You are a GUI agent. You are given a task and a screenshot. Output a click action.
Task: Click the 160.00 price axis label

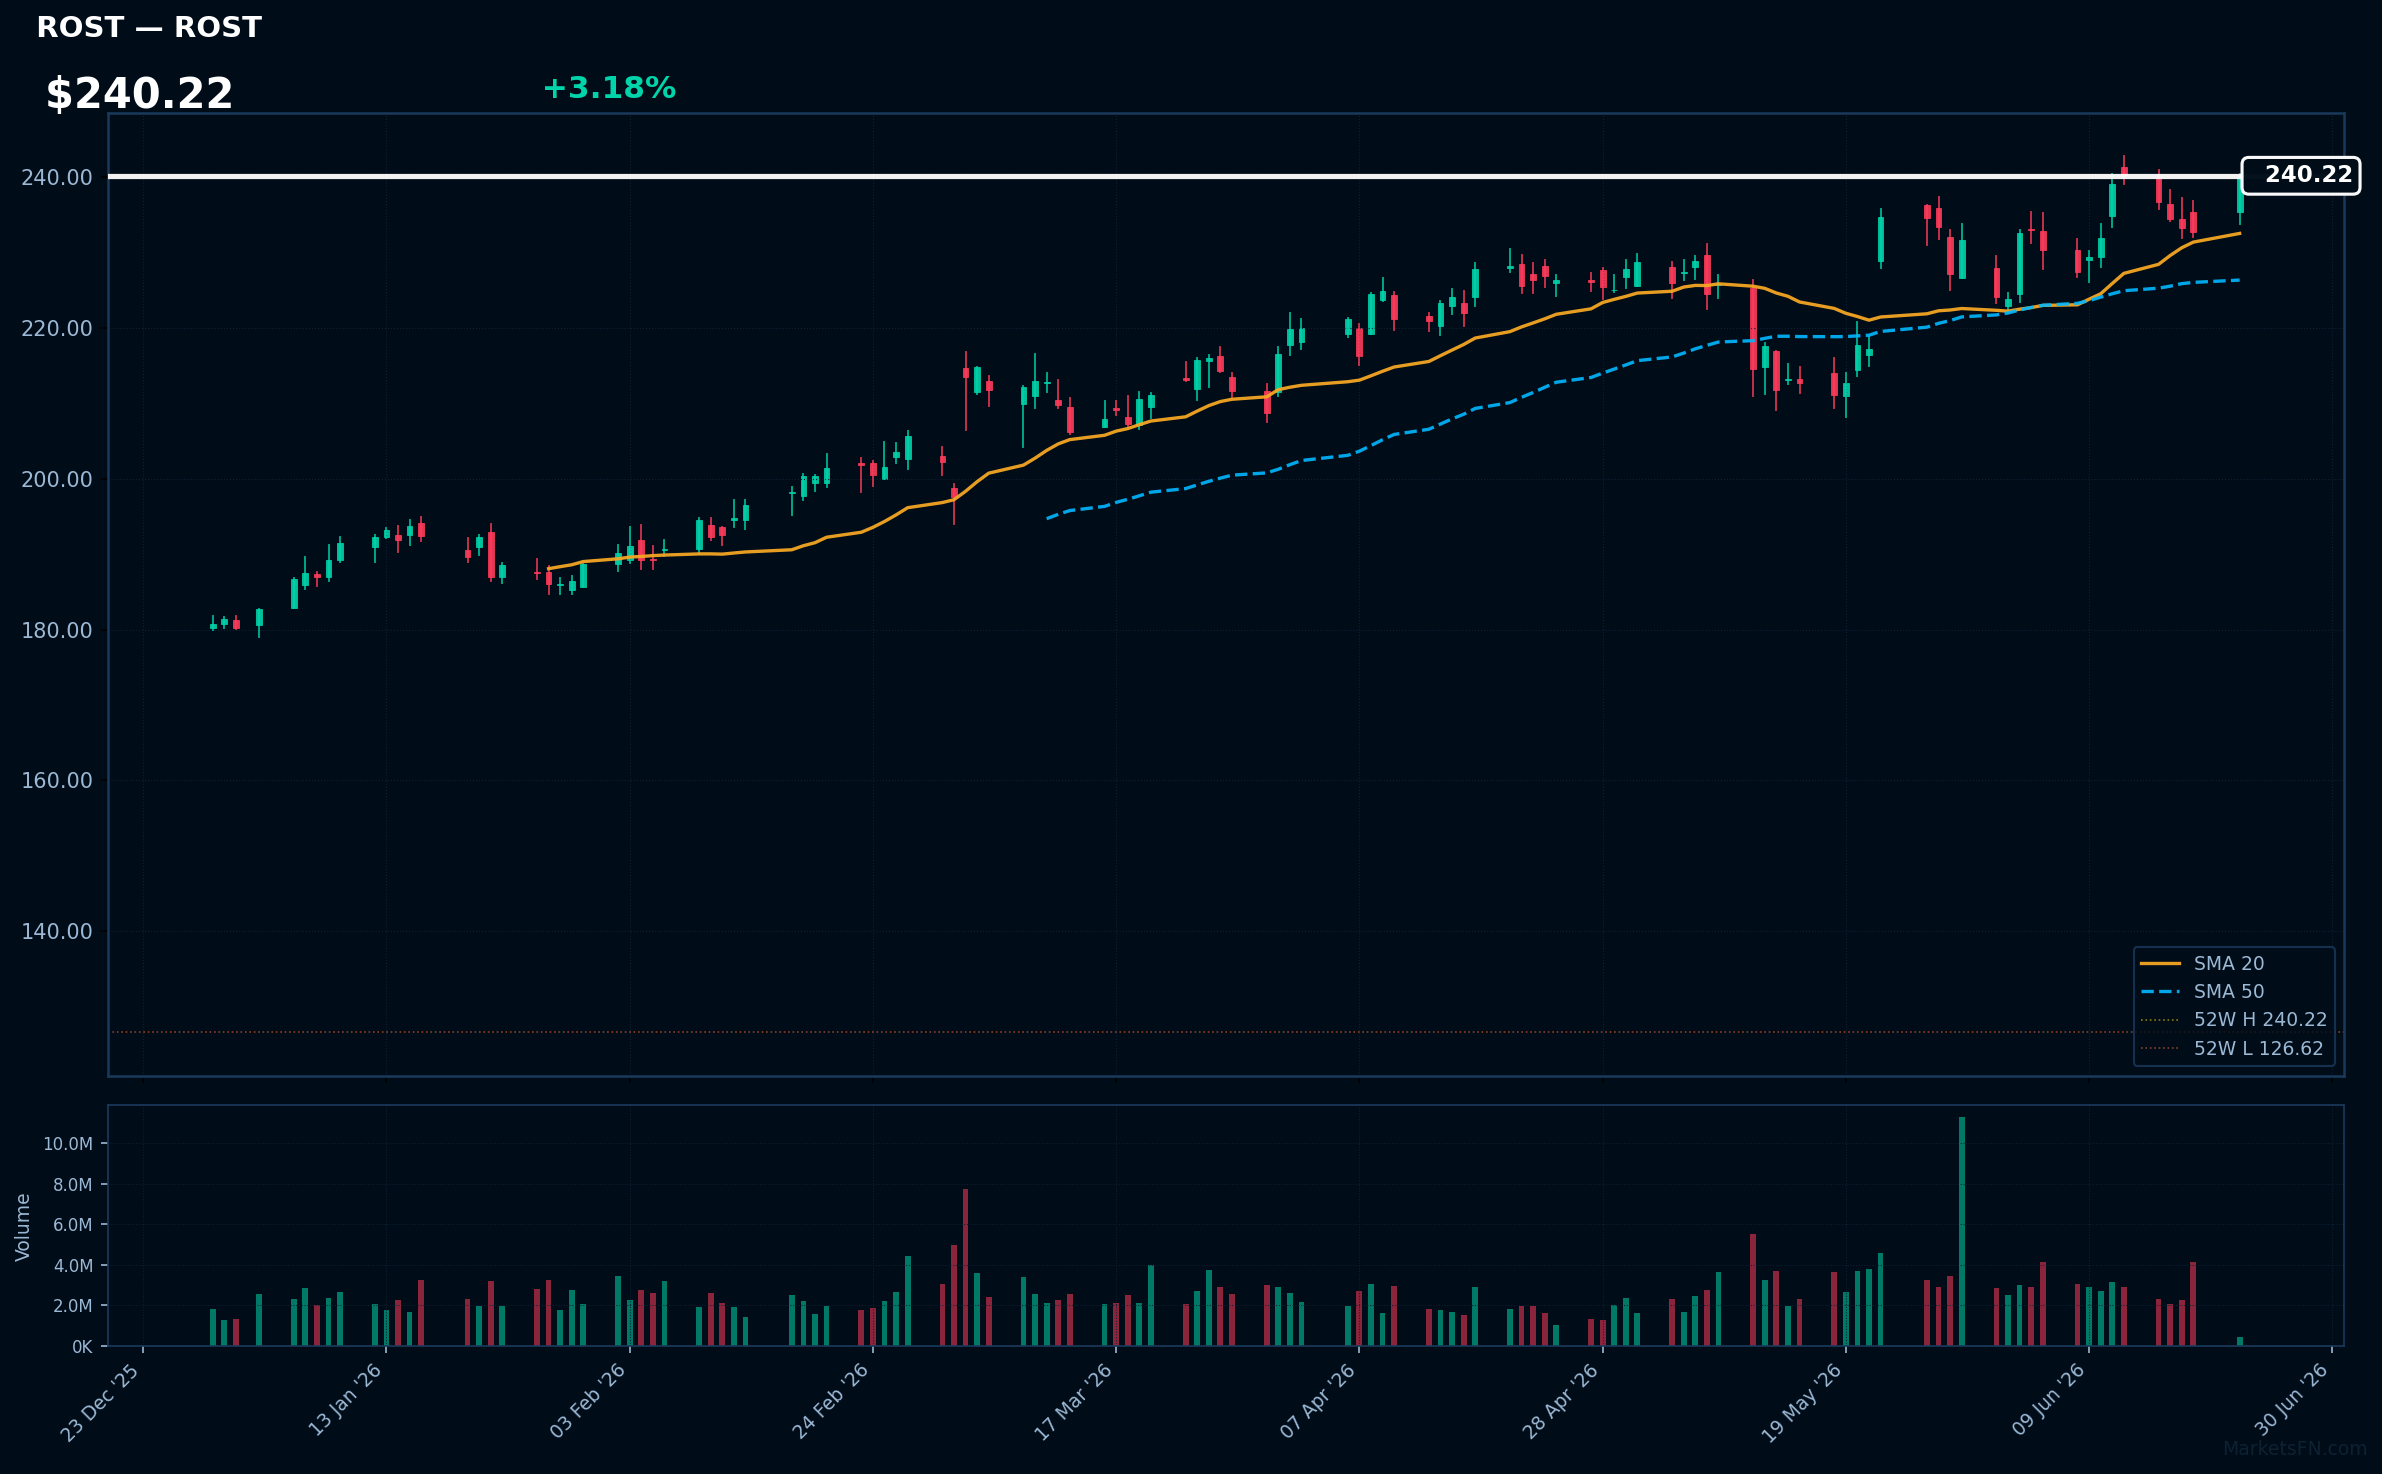pos(57,781)
